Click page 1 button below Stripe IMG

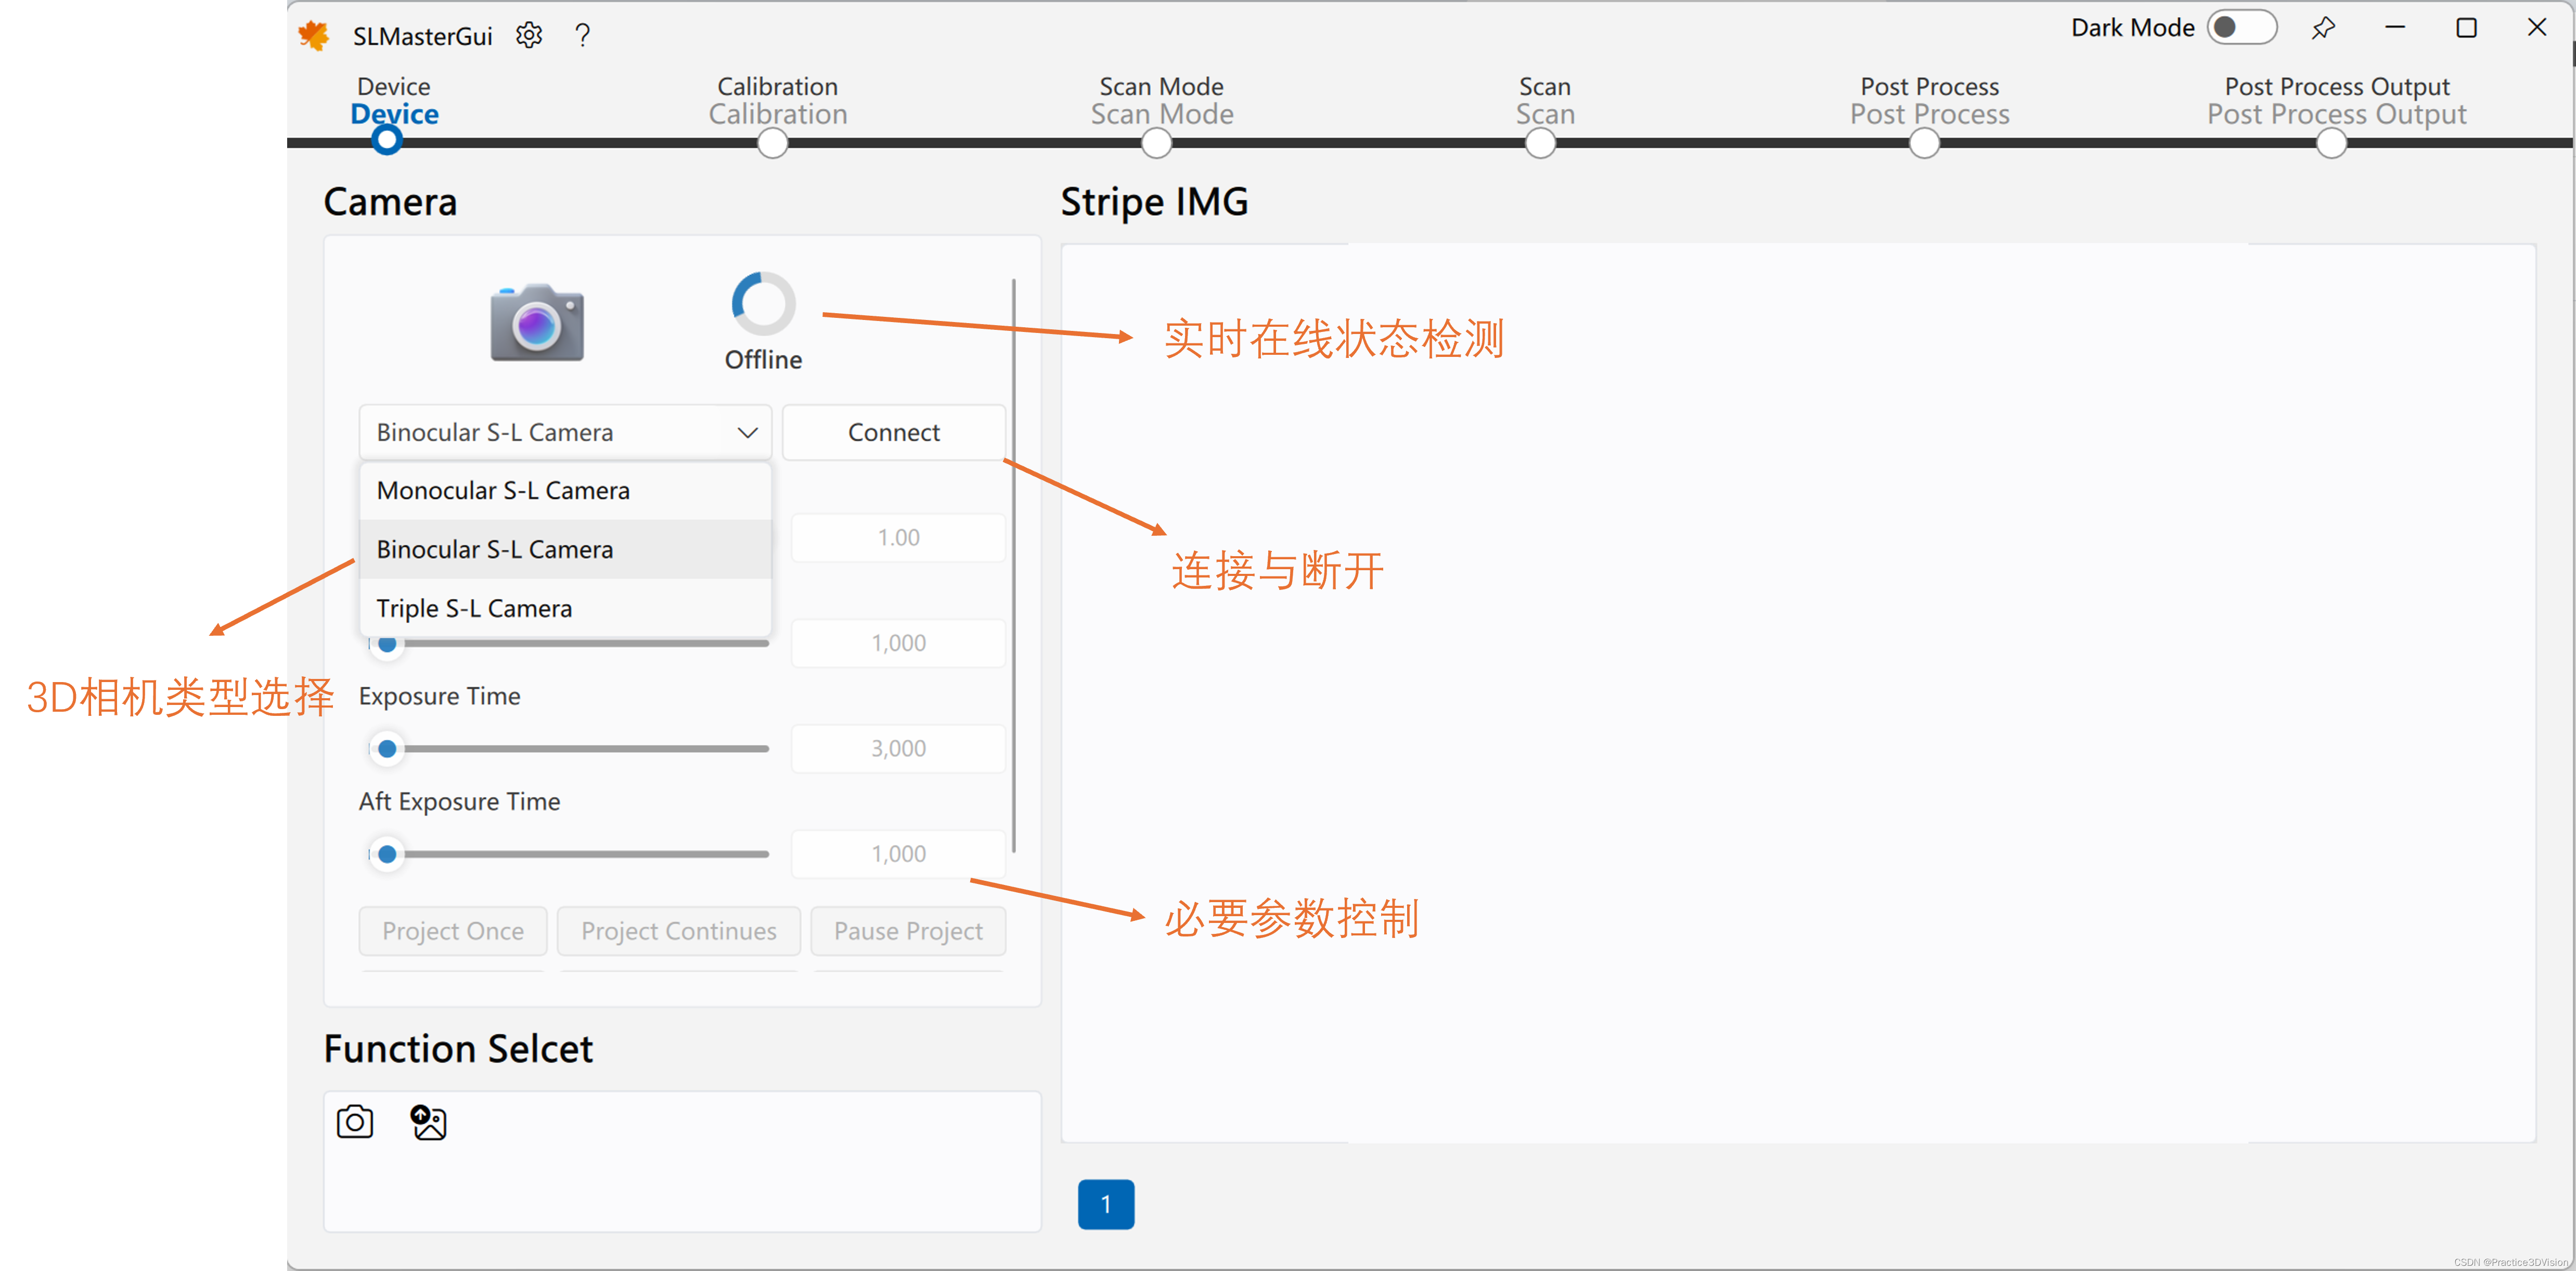pos(1106,1204)
